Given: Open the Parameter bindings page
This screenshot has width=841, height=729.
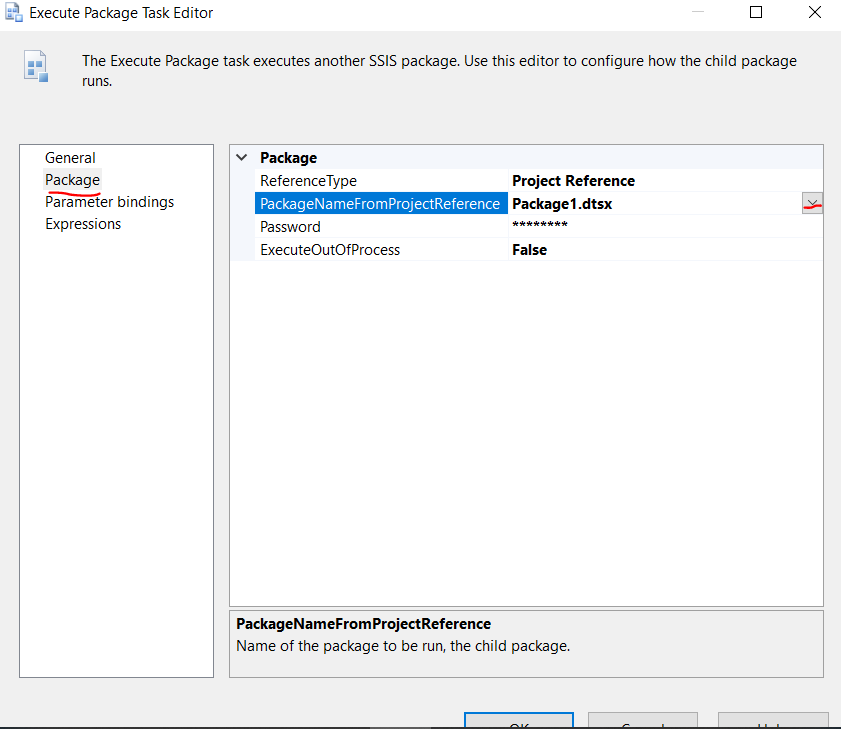Looking at the screenshot, I should pyautogui.click(x=109, y=201).
